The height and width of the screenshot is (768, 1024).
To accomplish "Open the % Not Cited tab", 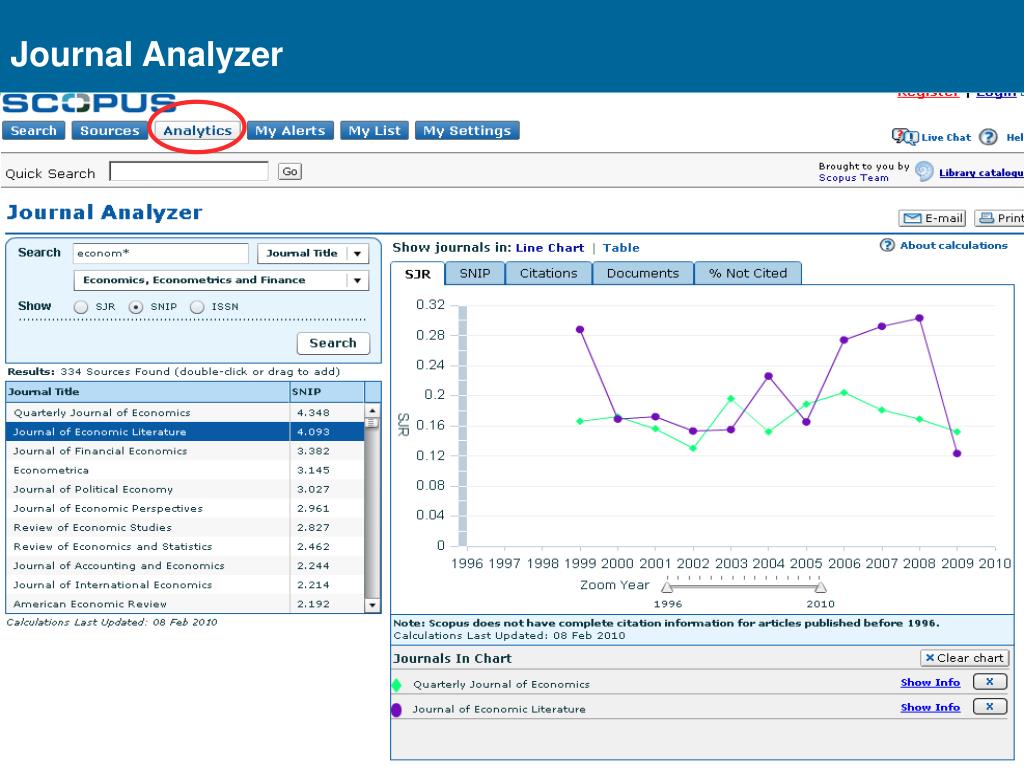I will click(748, 274).
